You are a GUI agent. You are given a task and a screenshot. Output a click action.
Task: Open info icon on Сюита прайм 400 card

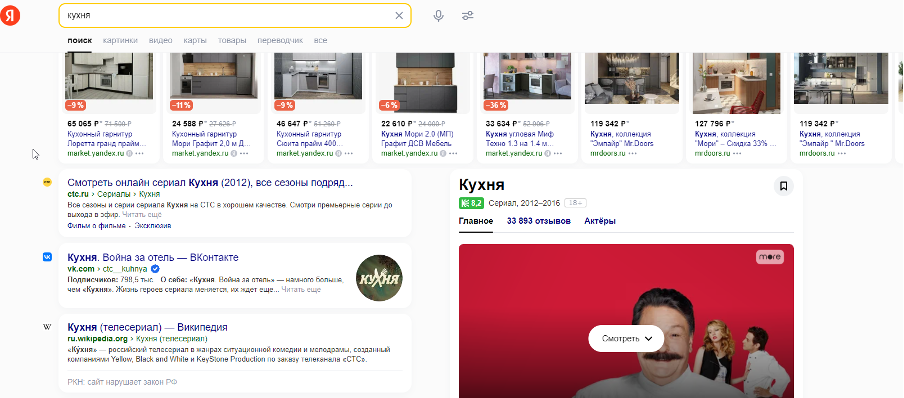338,153
